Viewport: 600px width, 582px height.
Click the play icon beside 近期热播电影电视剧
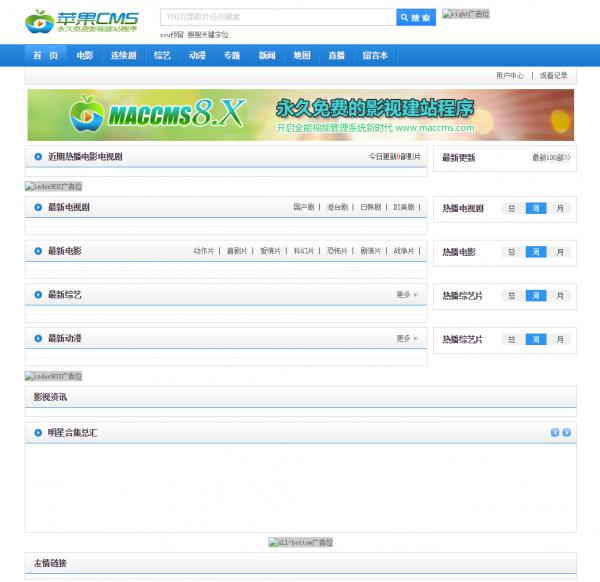coord(36,157)
